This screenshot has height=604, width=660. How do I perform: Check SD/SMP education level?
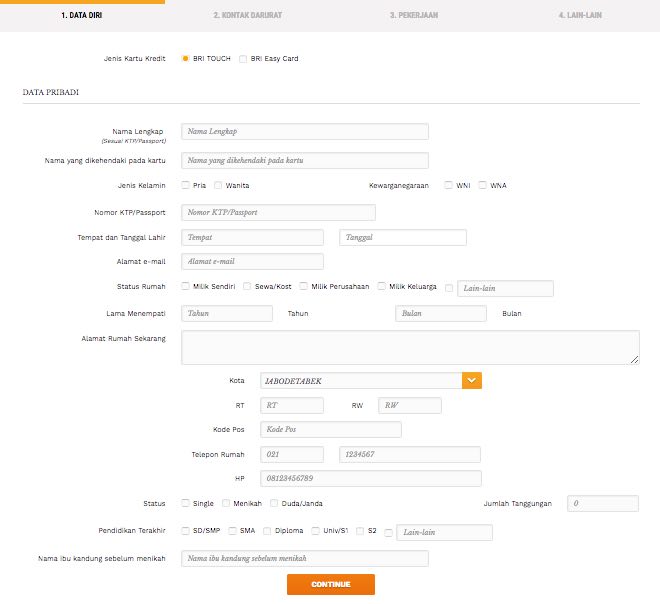(185, 531)
